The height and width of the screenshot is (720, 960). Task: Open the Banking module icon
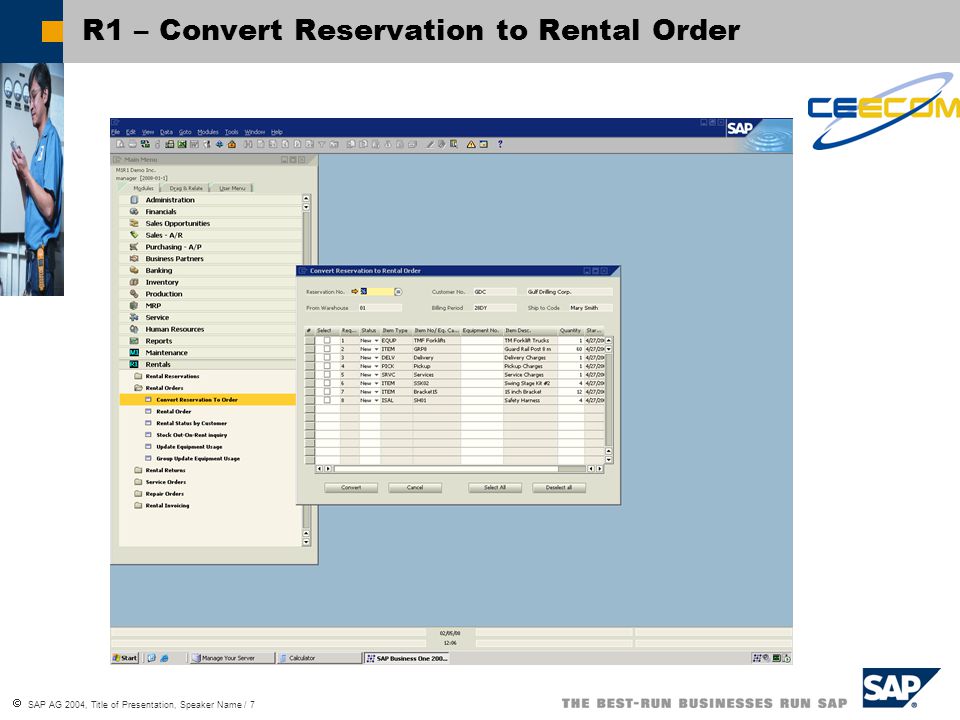click(x=134, y=271)
